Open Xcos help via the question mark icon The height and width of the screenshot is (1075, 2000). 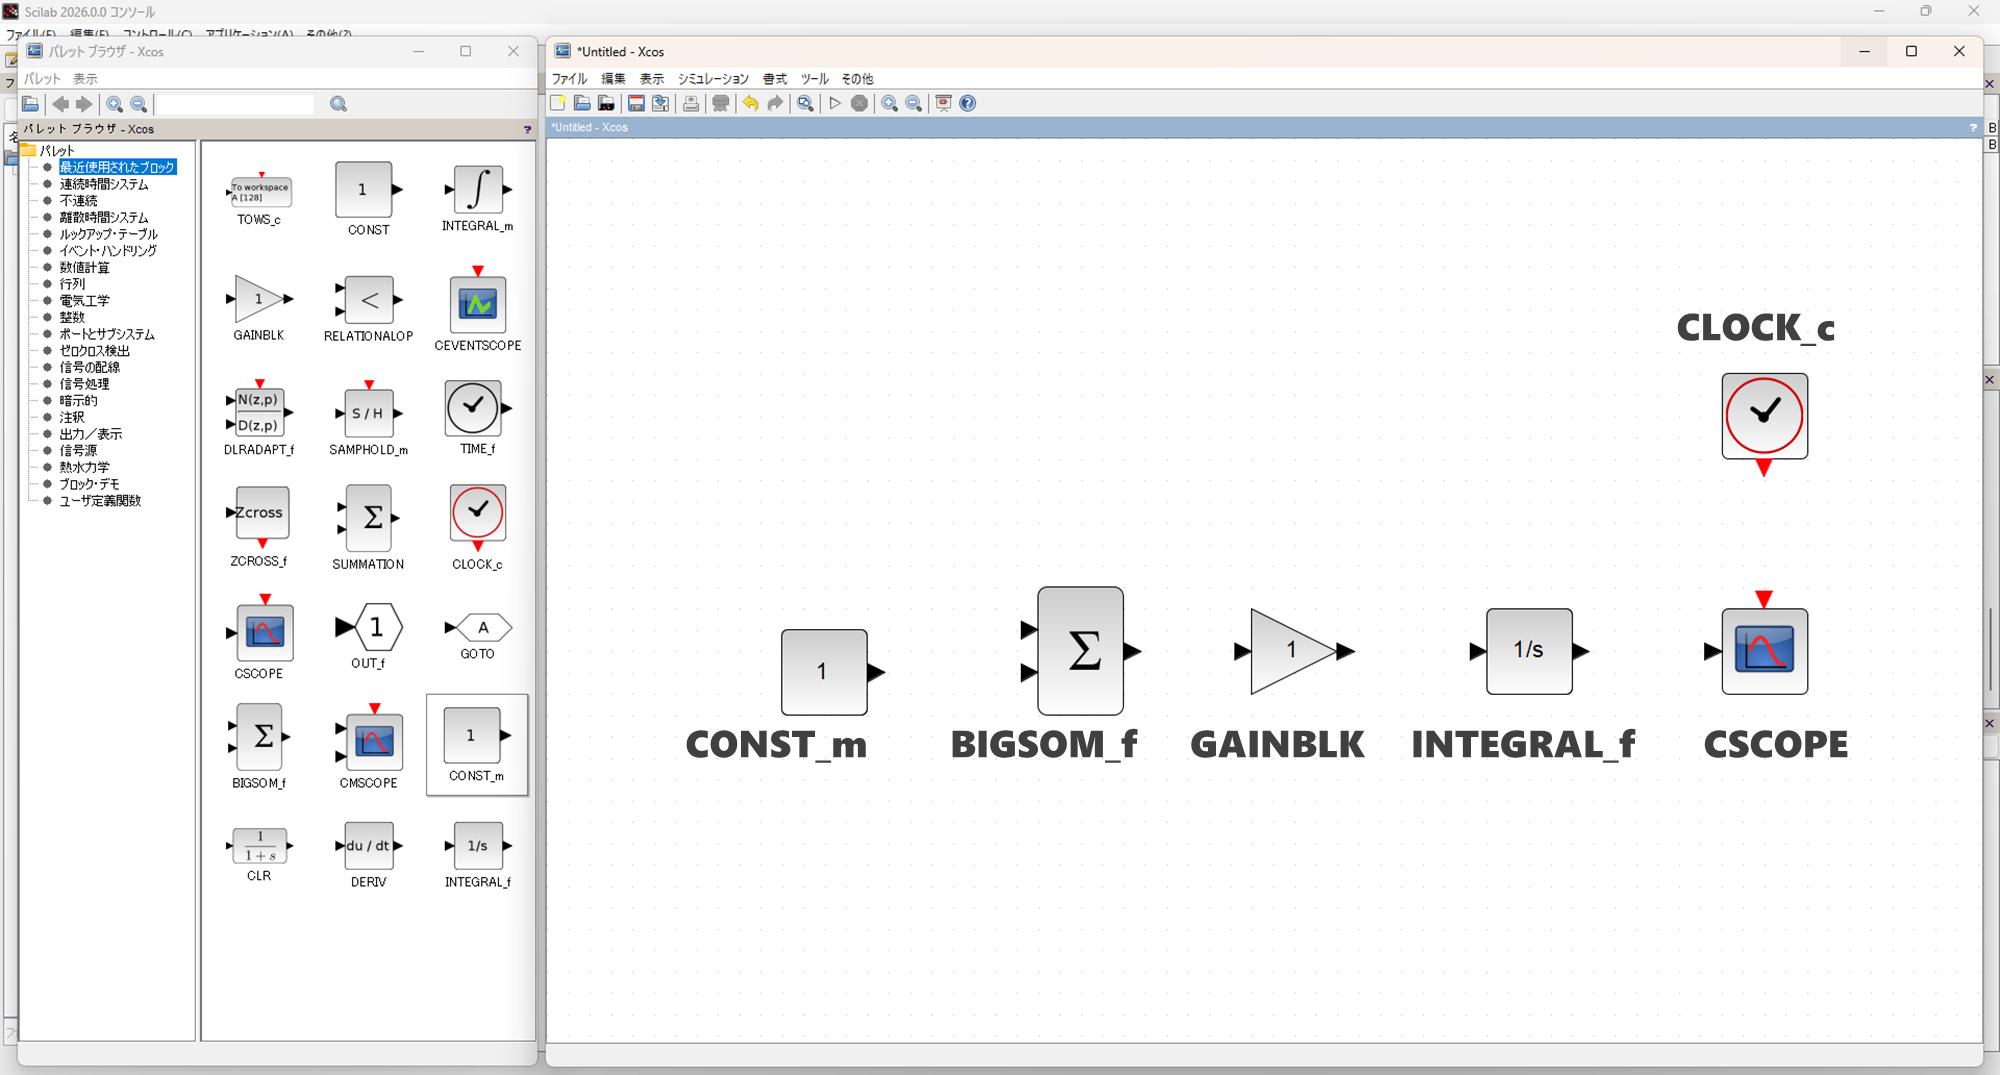point(967,103)
